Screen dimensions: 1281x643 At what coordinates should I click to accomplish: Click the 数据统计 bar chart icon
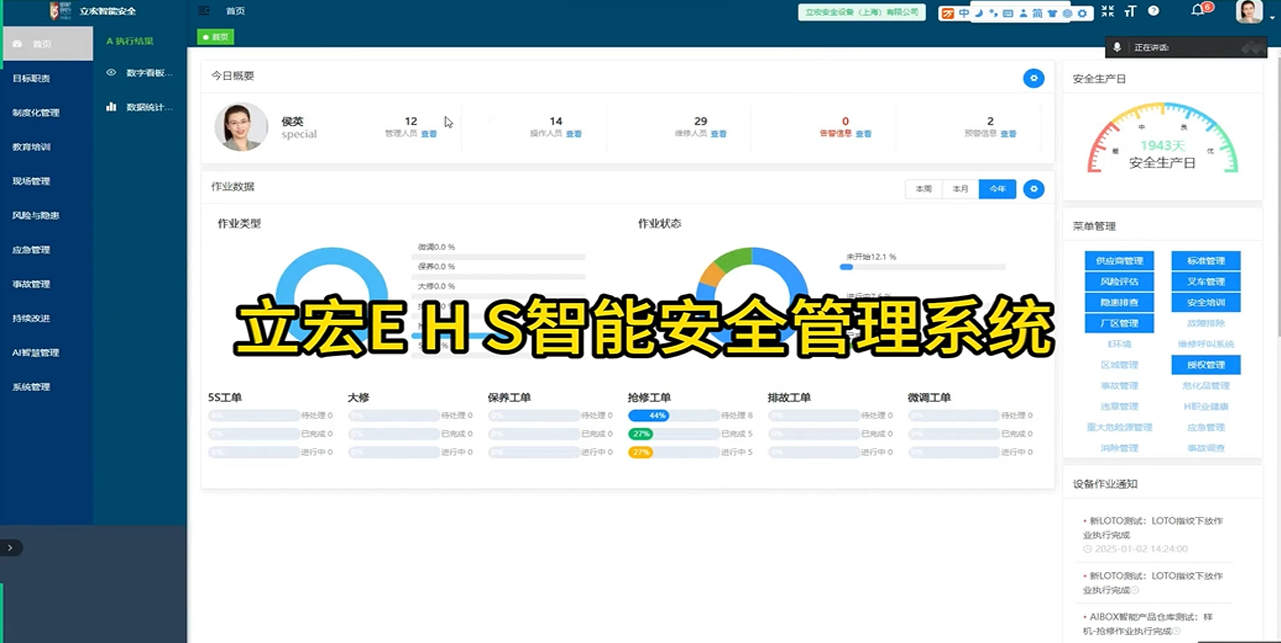click(111, 107)
